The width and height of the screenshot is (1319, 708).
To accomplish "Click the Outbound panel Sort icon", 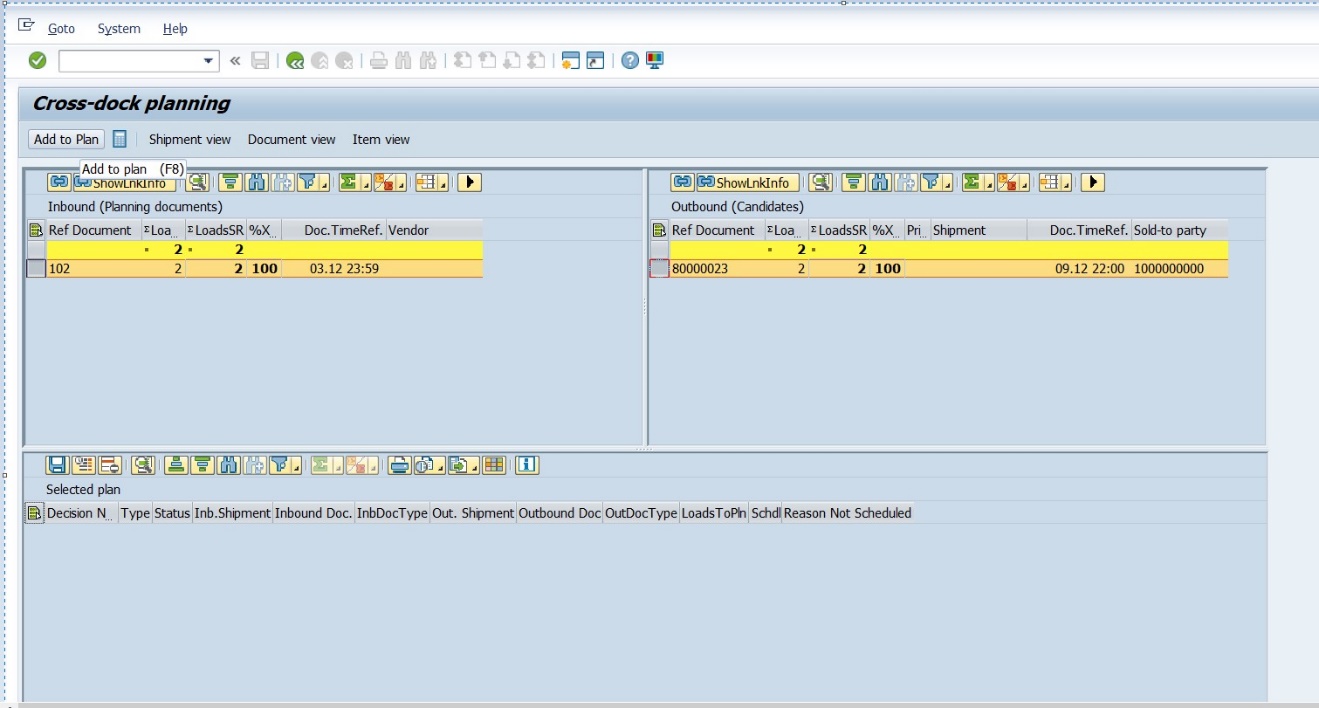I will coord(853,182).
